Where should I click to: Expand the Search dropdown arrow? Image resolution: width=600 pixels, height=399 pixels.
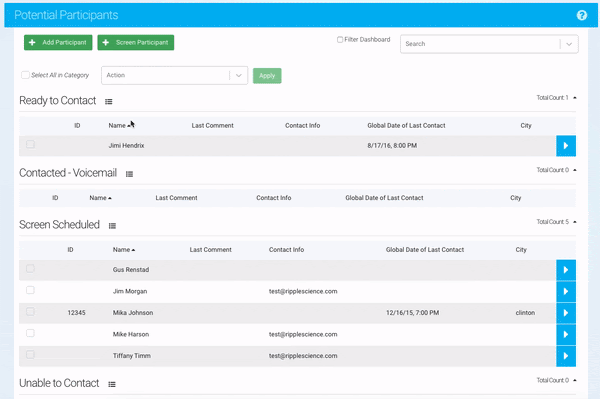(569, 44)
